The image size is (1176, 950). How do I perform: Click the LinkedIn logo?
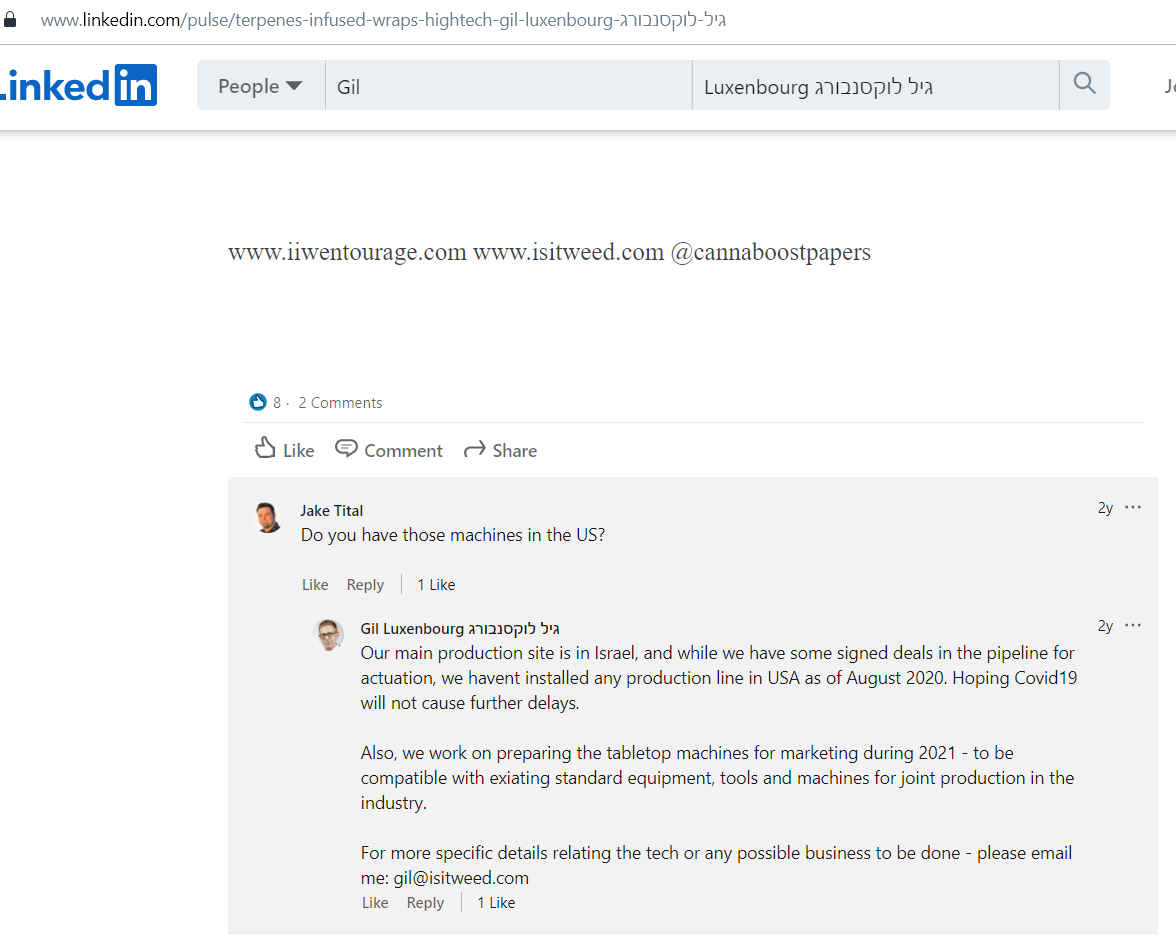click(x=78, y=85)
